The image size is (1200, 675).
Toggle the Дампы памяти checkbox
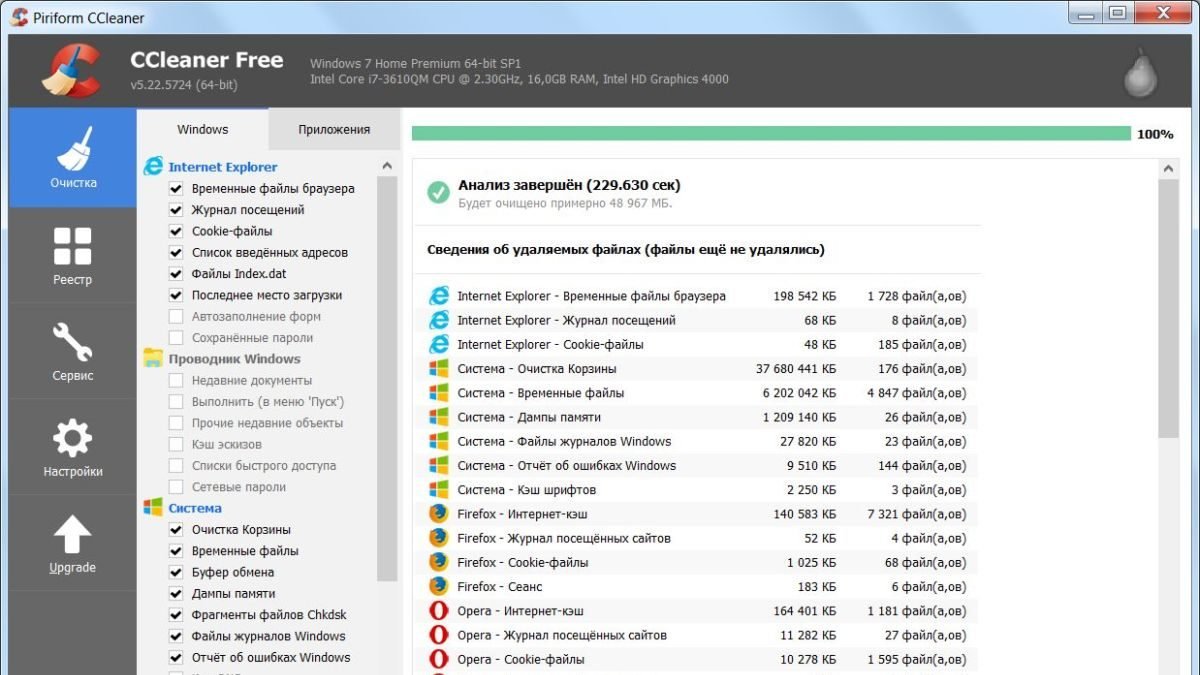tap(175, 593)
